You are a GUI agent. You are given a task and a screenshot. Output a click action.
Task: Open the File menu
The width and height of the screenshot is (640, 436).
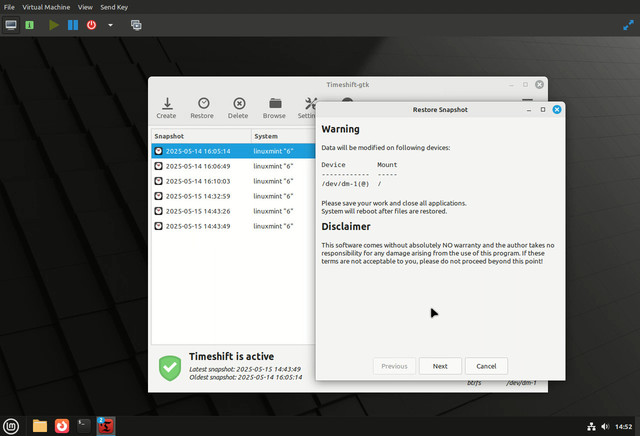click(9, 7)
